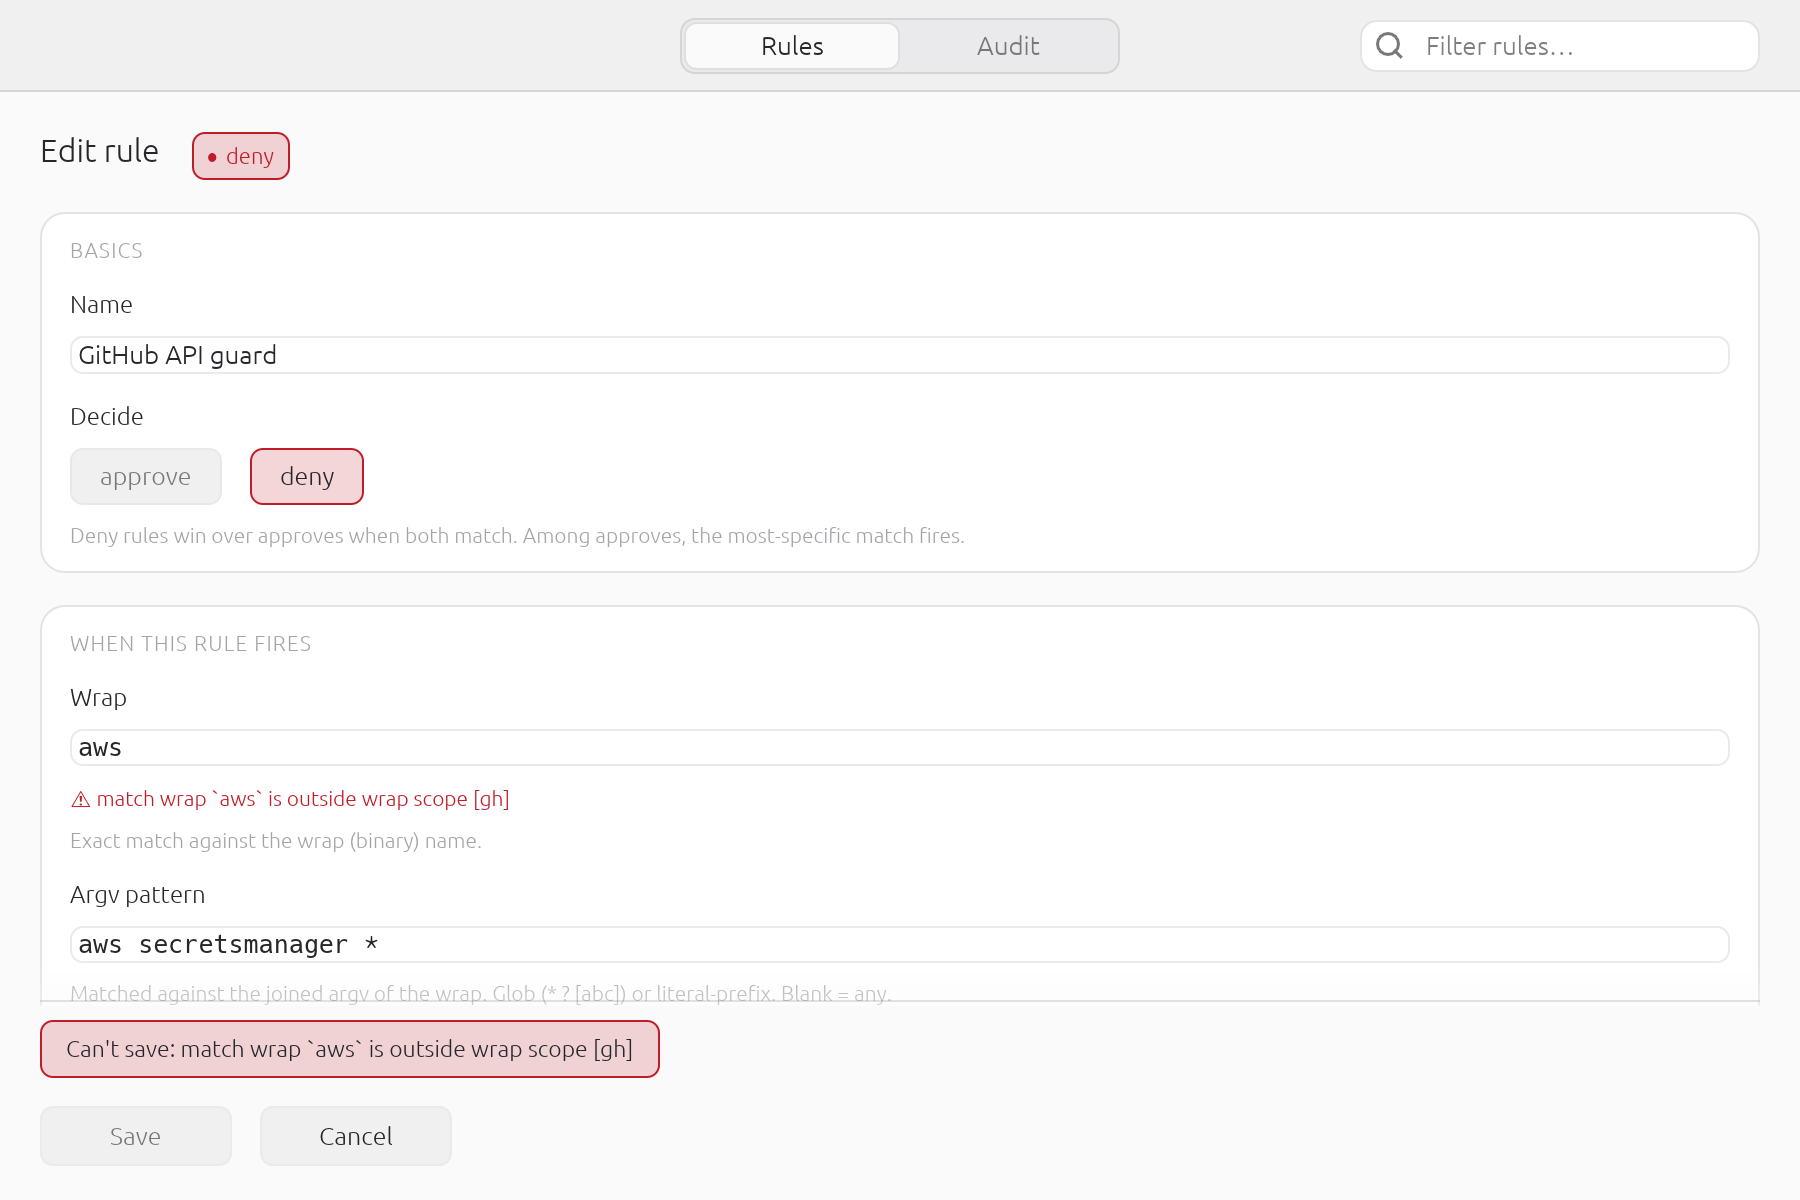Click the Can't save error banner

tap(350, 1049)
